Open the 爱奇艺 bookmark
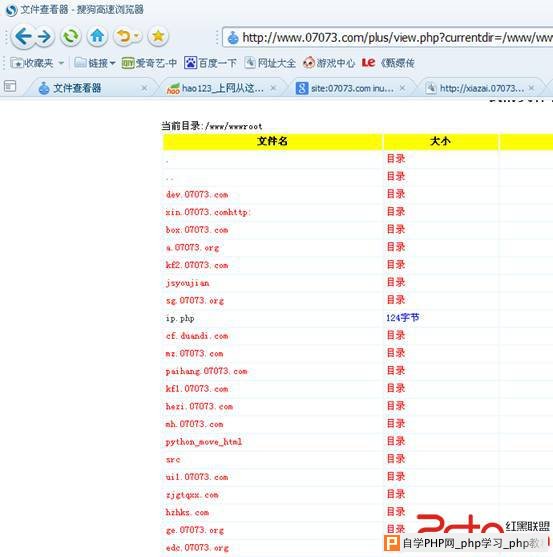The image size is (553, 557). [x=149, y=63]
